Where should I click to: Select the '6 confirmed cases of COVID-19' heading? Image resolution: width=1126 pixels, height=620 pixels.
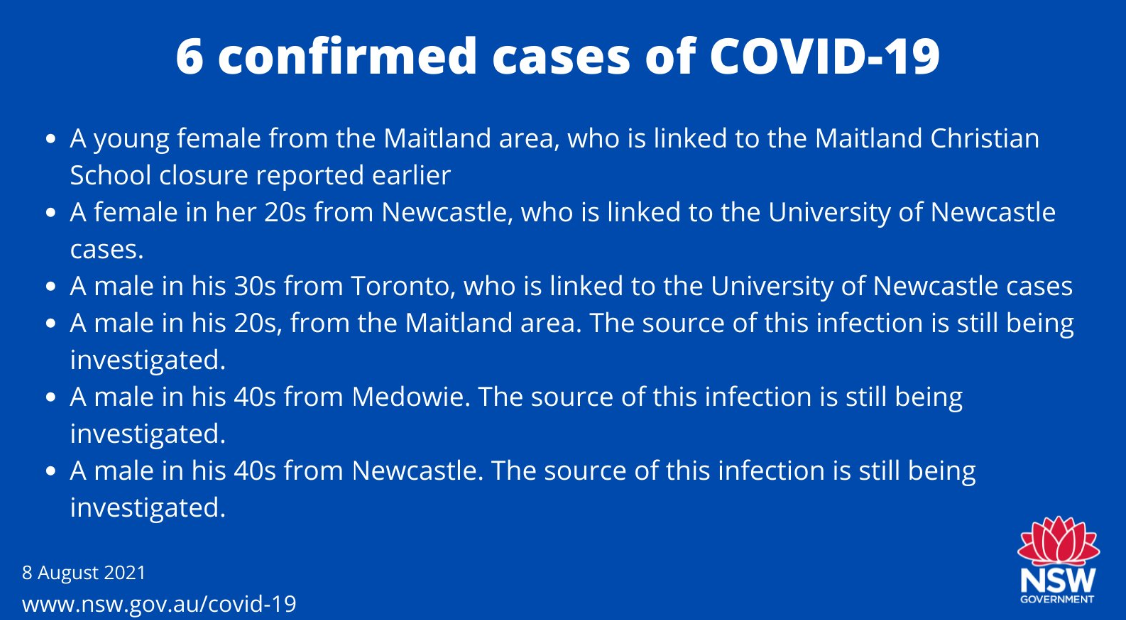point(558,58)
